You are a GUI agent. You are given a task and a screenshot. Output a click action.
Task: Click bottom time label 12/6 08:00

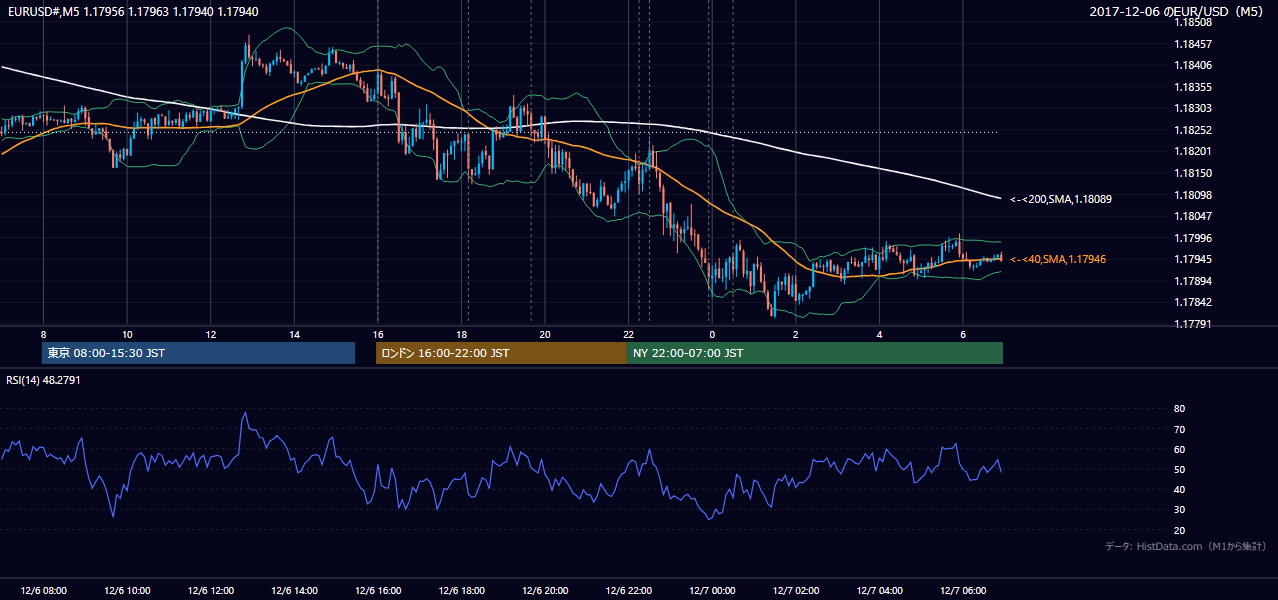44,590
